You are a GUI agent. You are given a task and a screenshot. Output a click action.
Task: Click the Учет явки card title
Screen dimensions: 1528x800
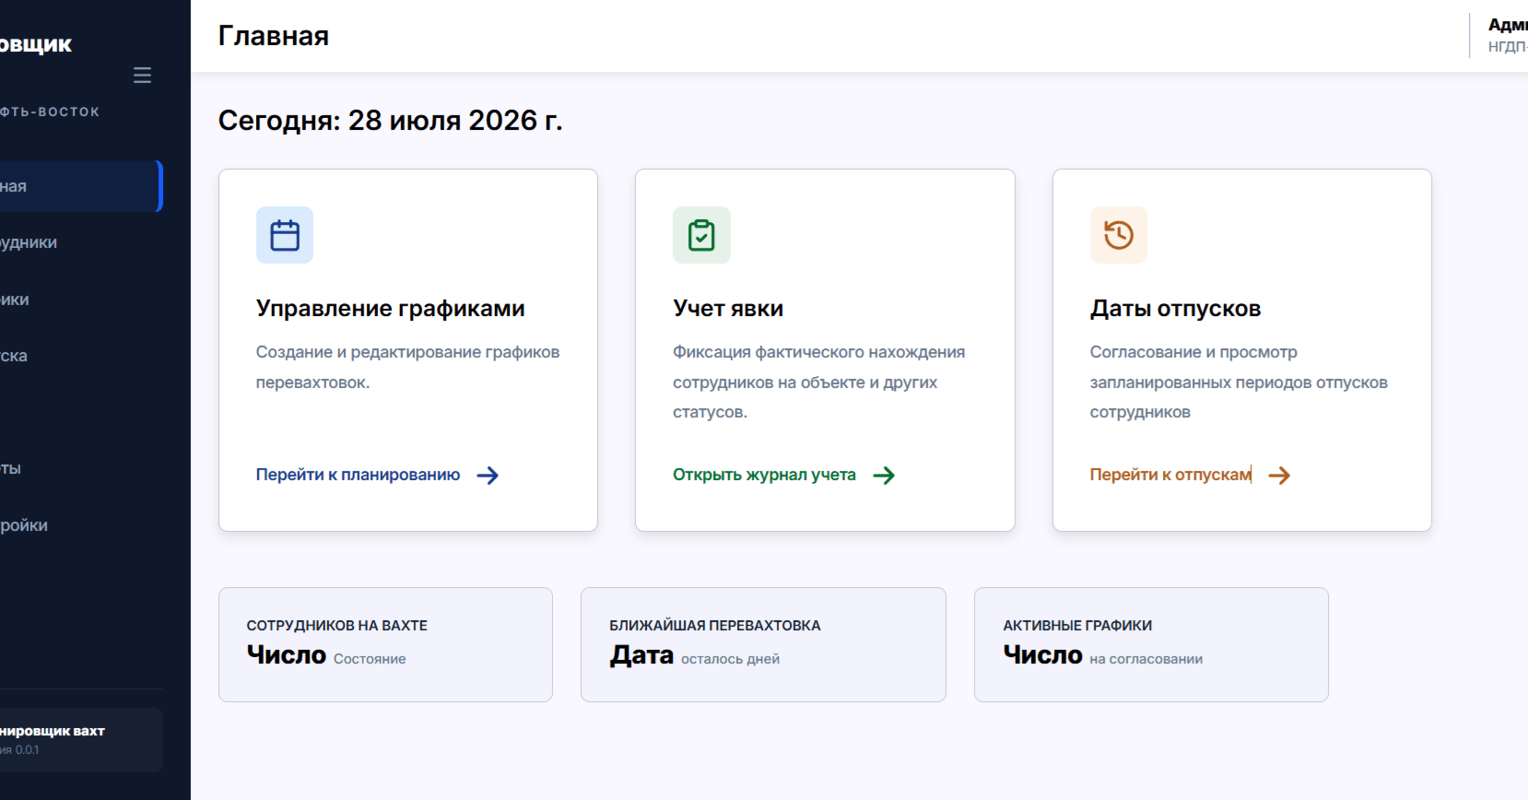[x=728, y=308]
